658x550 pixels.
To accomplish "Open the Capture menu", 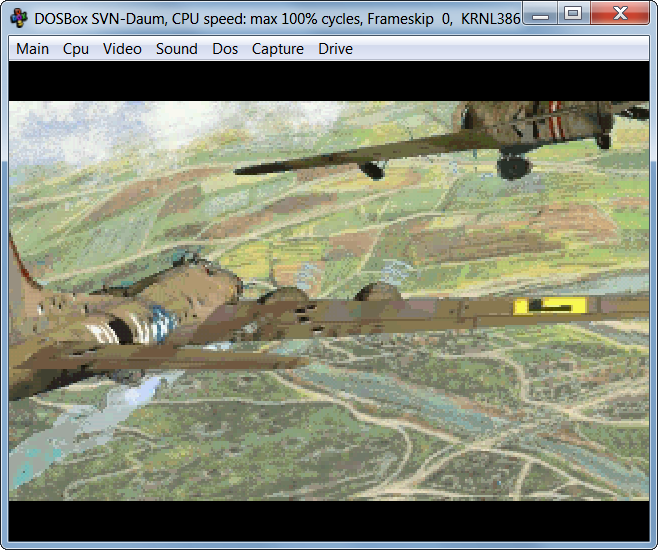I will click(277, 48).
